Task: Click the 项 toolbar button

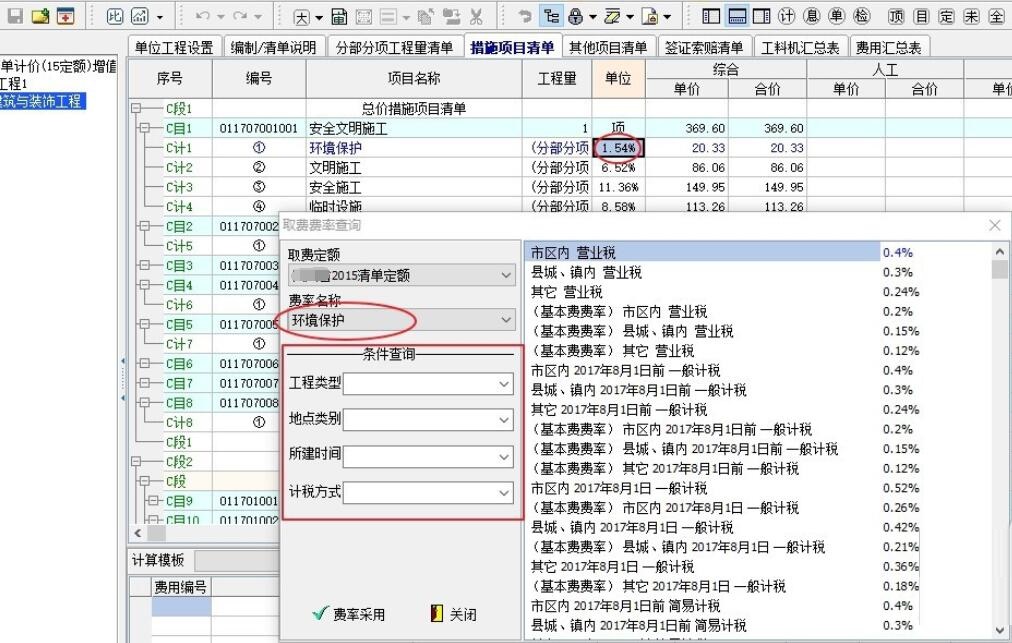Action: [896, 16]
